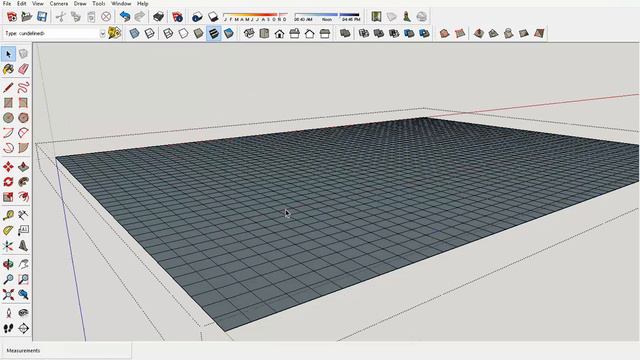Choose the Protractor tool

8,231
